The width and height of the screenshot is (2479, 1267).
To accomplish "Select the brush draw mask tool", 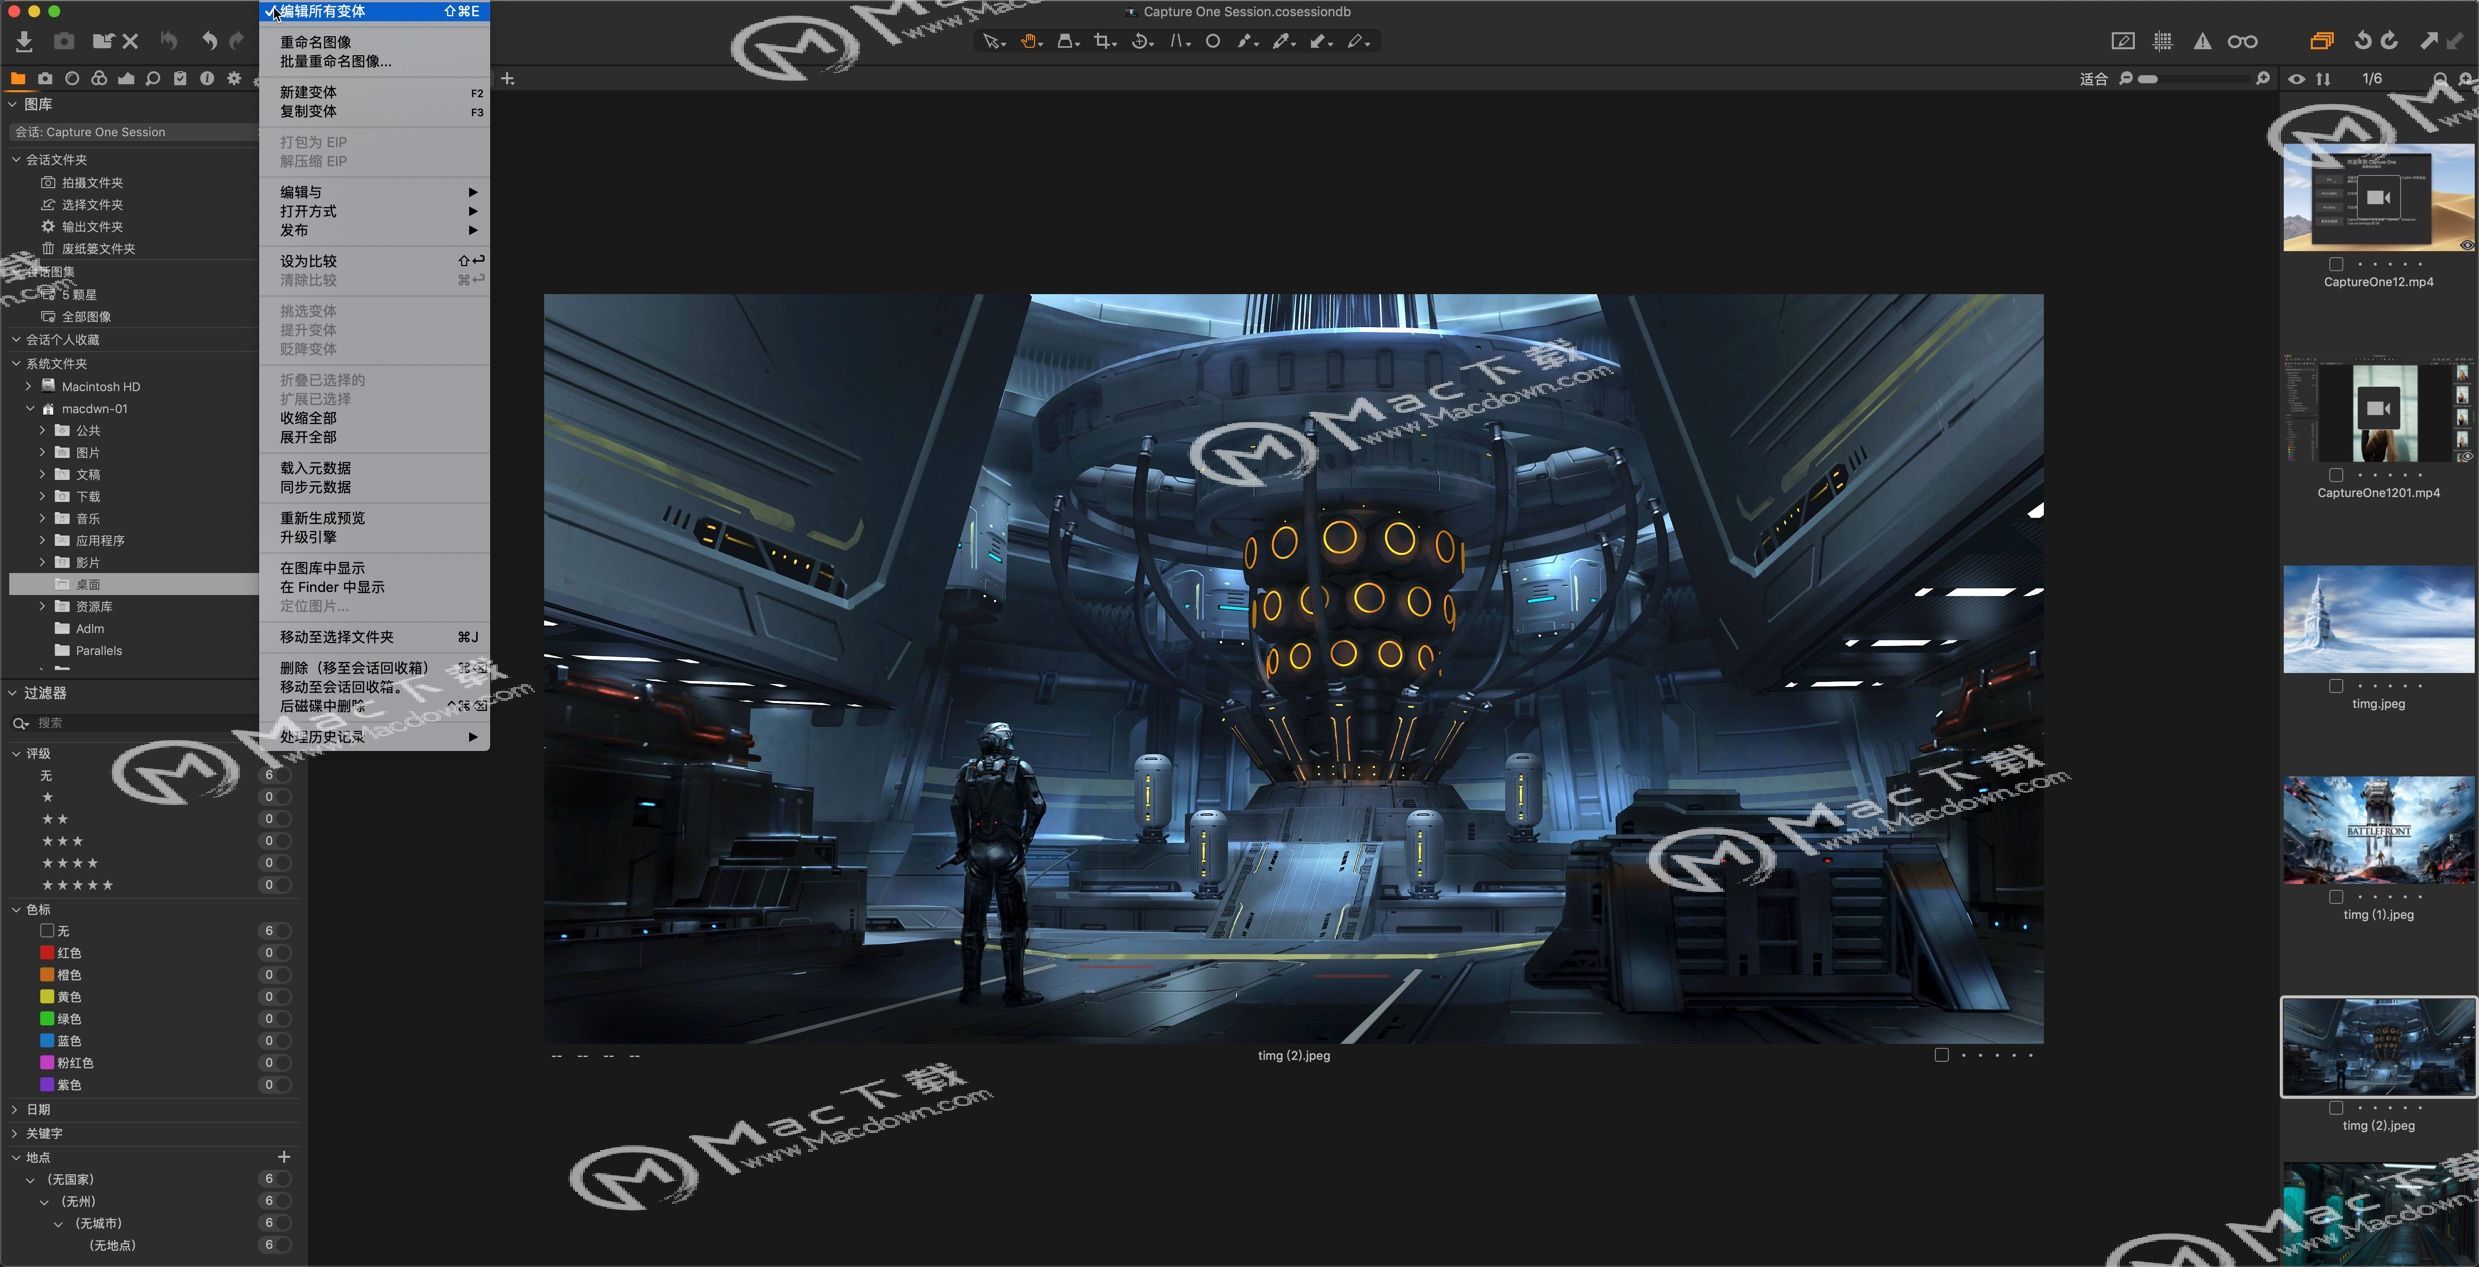I will 1247,41.
